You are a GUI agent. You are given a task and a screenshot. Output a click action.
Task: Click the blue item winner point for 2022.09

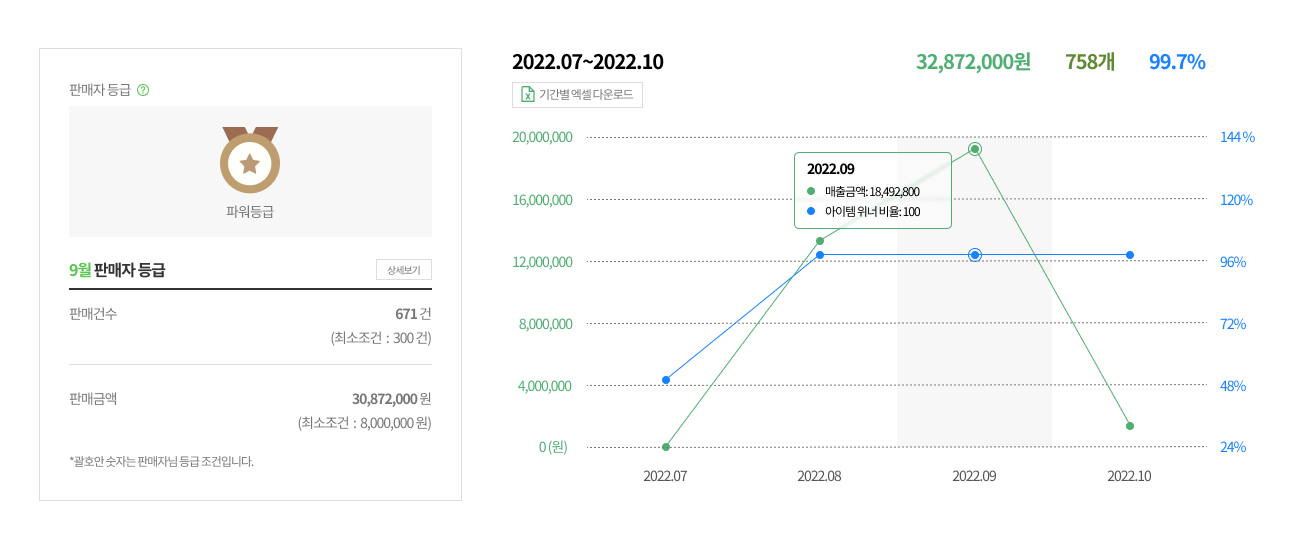point(975,255)
